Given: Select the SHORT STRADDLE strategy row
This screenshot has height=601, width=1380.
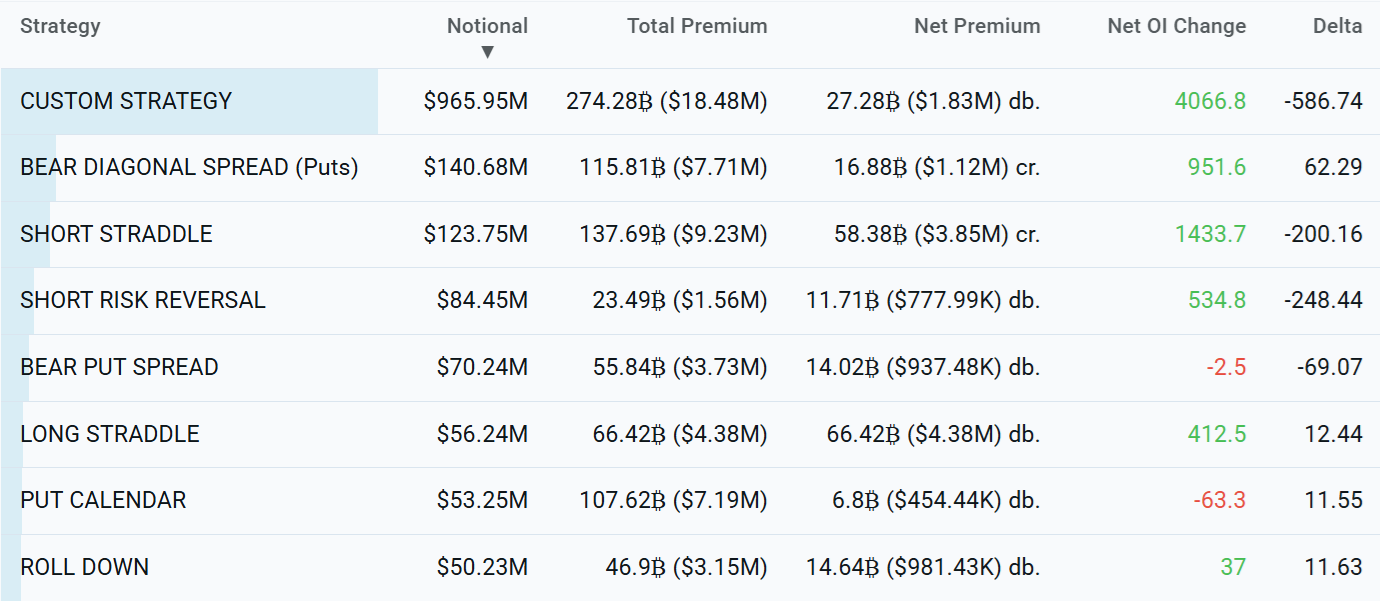Looking at the screenshot, I should 115,234.
